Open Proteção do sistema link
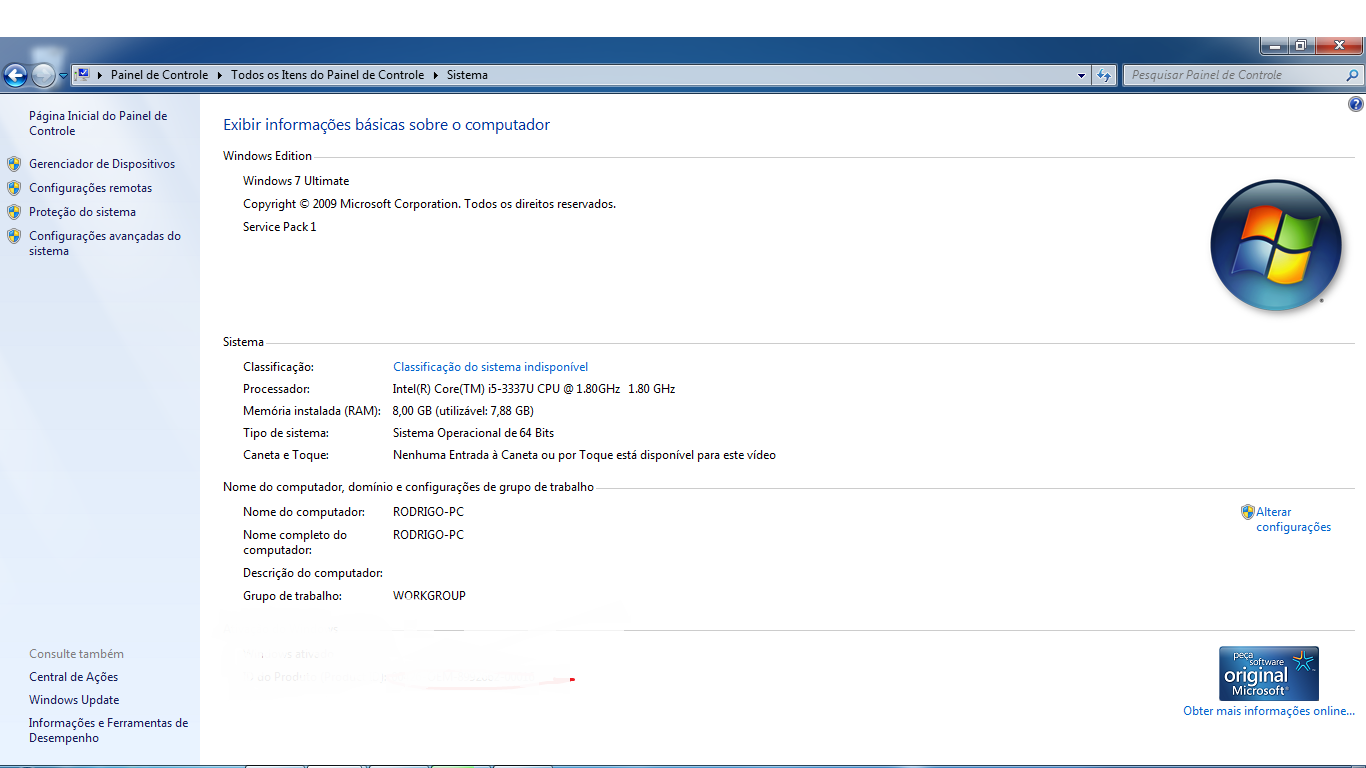 point(82,212)
